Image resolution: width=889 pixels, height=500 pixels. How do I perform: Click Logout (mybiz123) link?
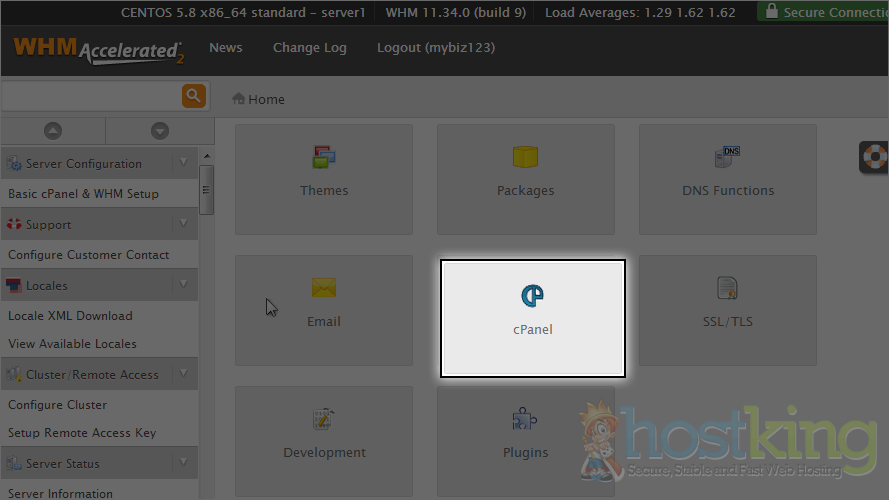coord(435,48)
